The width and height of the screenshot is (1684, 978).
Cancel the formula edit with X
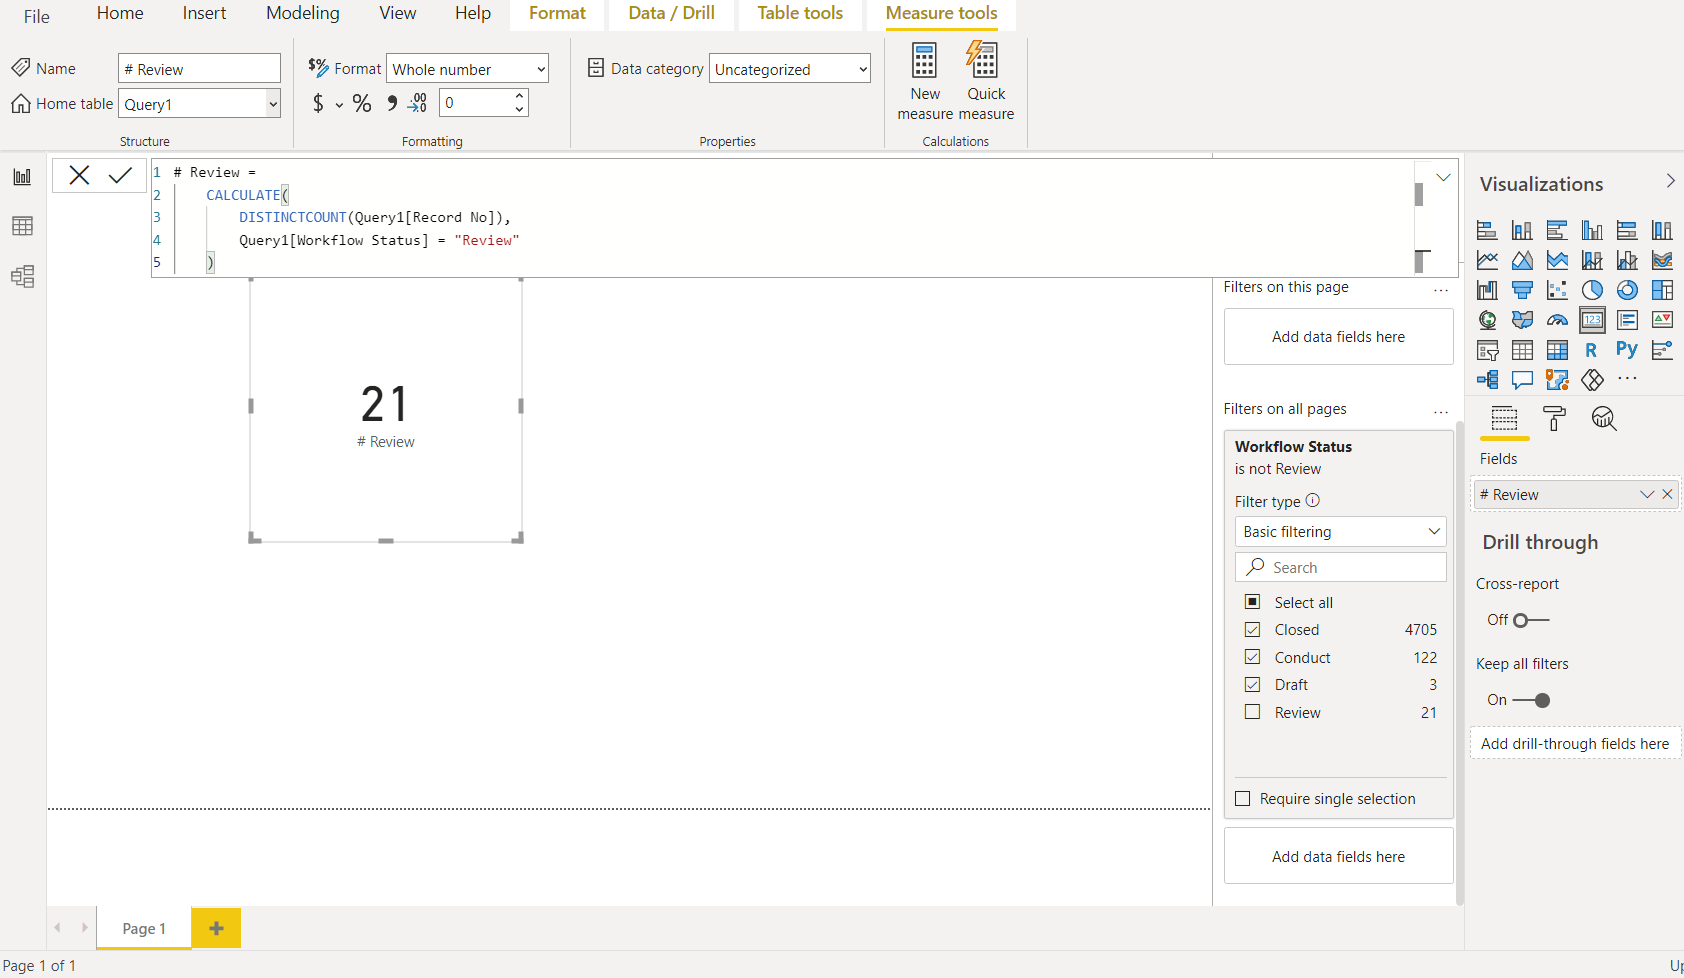click(79, 175)
